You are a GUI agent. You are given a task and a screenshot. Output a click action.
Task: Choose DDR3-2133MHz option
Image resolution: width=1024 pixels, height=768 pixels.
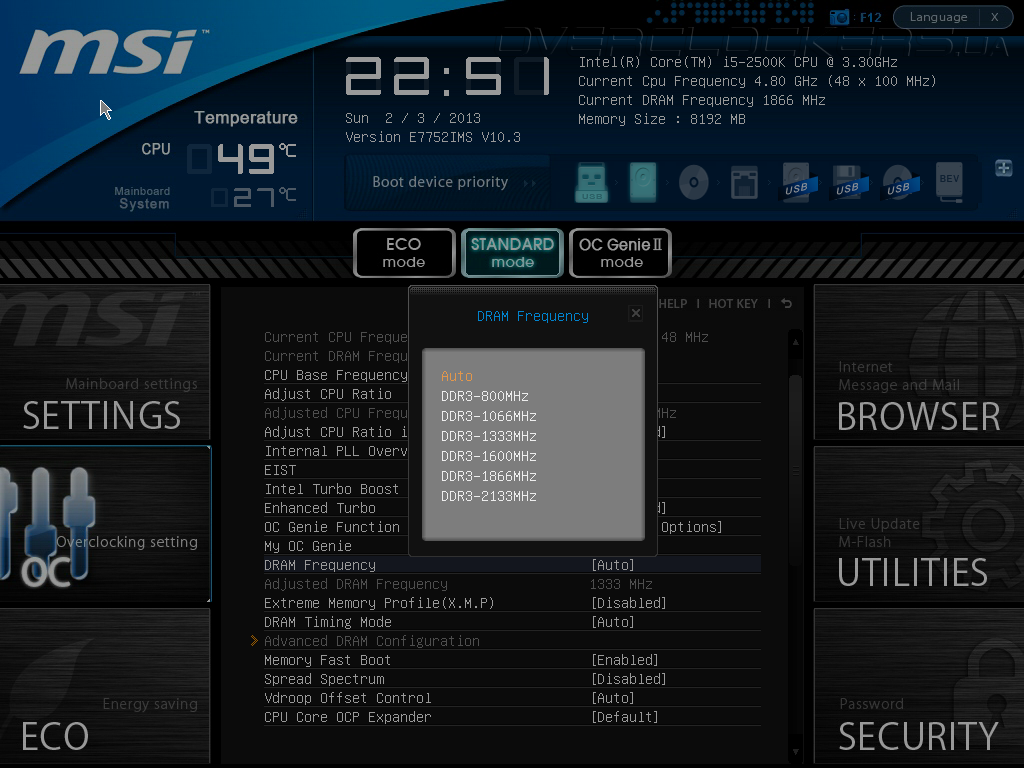[488, 496]
